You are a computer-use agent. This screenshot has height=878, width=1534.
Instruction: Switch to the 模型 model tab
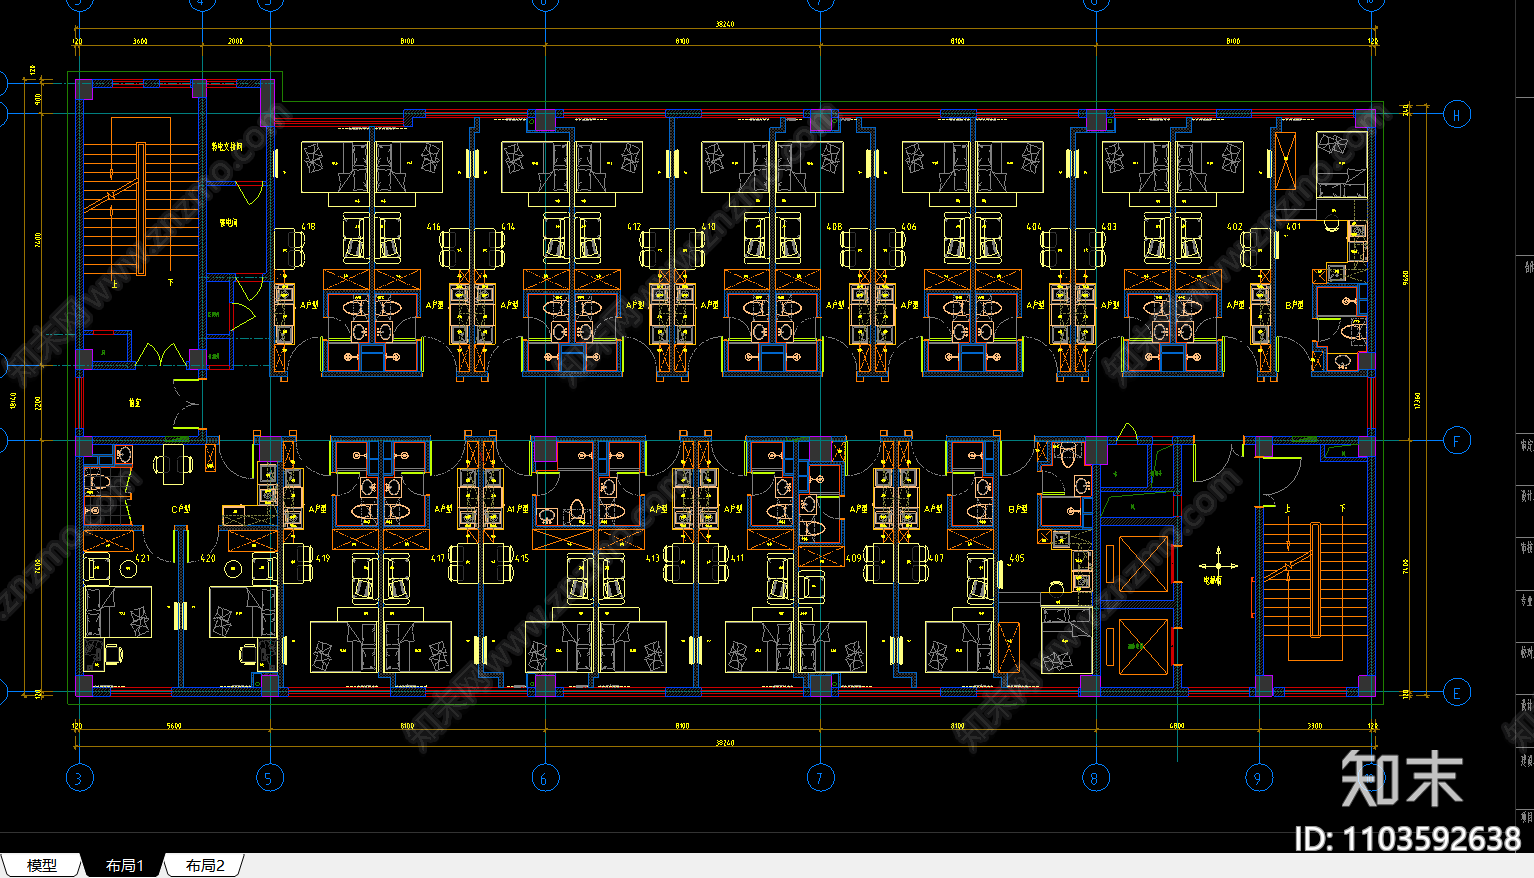[42, 866]
